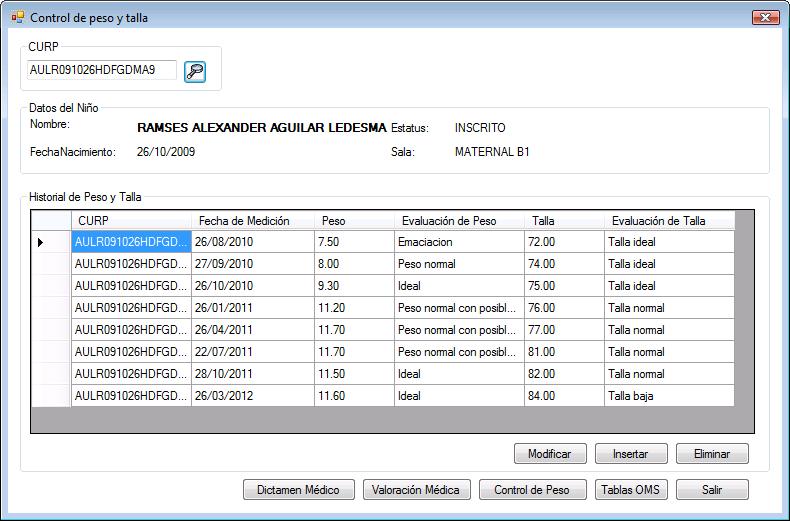The image size is (790, 521).
Task: Click the INSCRITO status value
Action: [480, 128]
